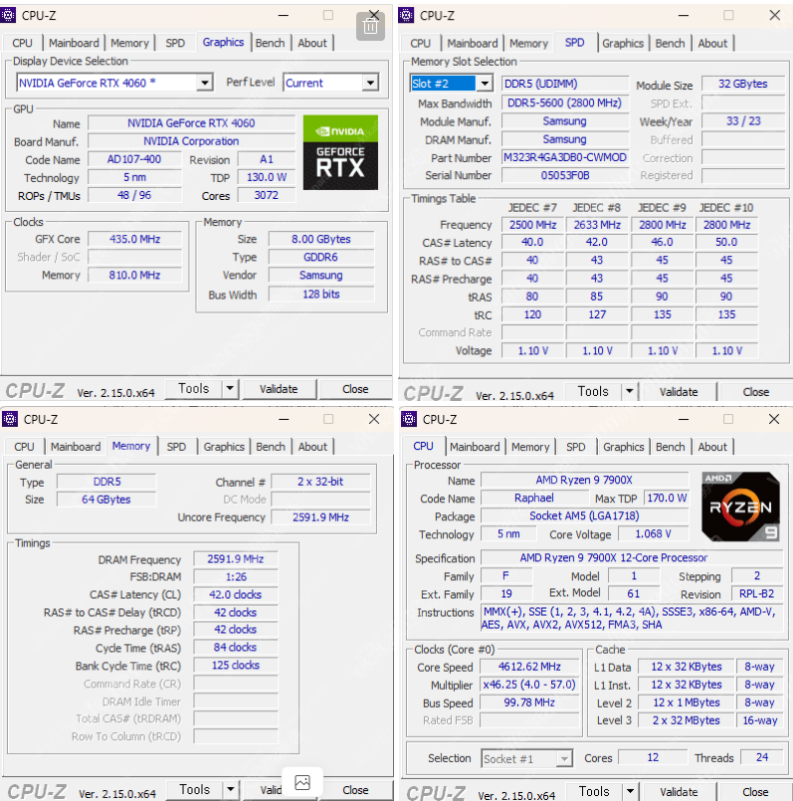Open Memory tab in SPD window
This screenshot has width=793, height=801.
point(529,43)
